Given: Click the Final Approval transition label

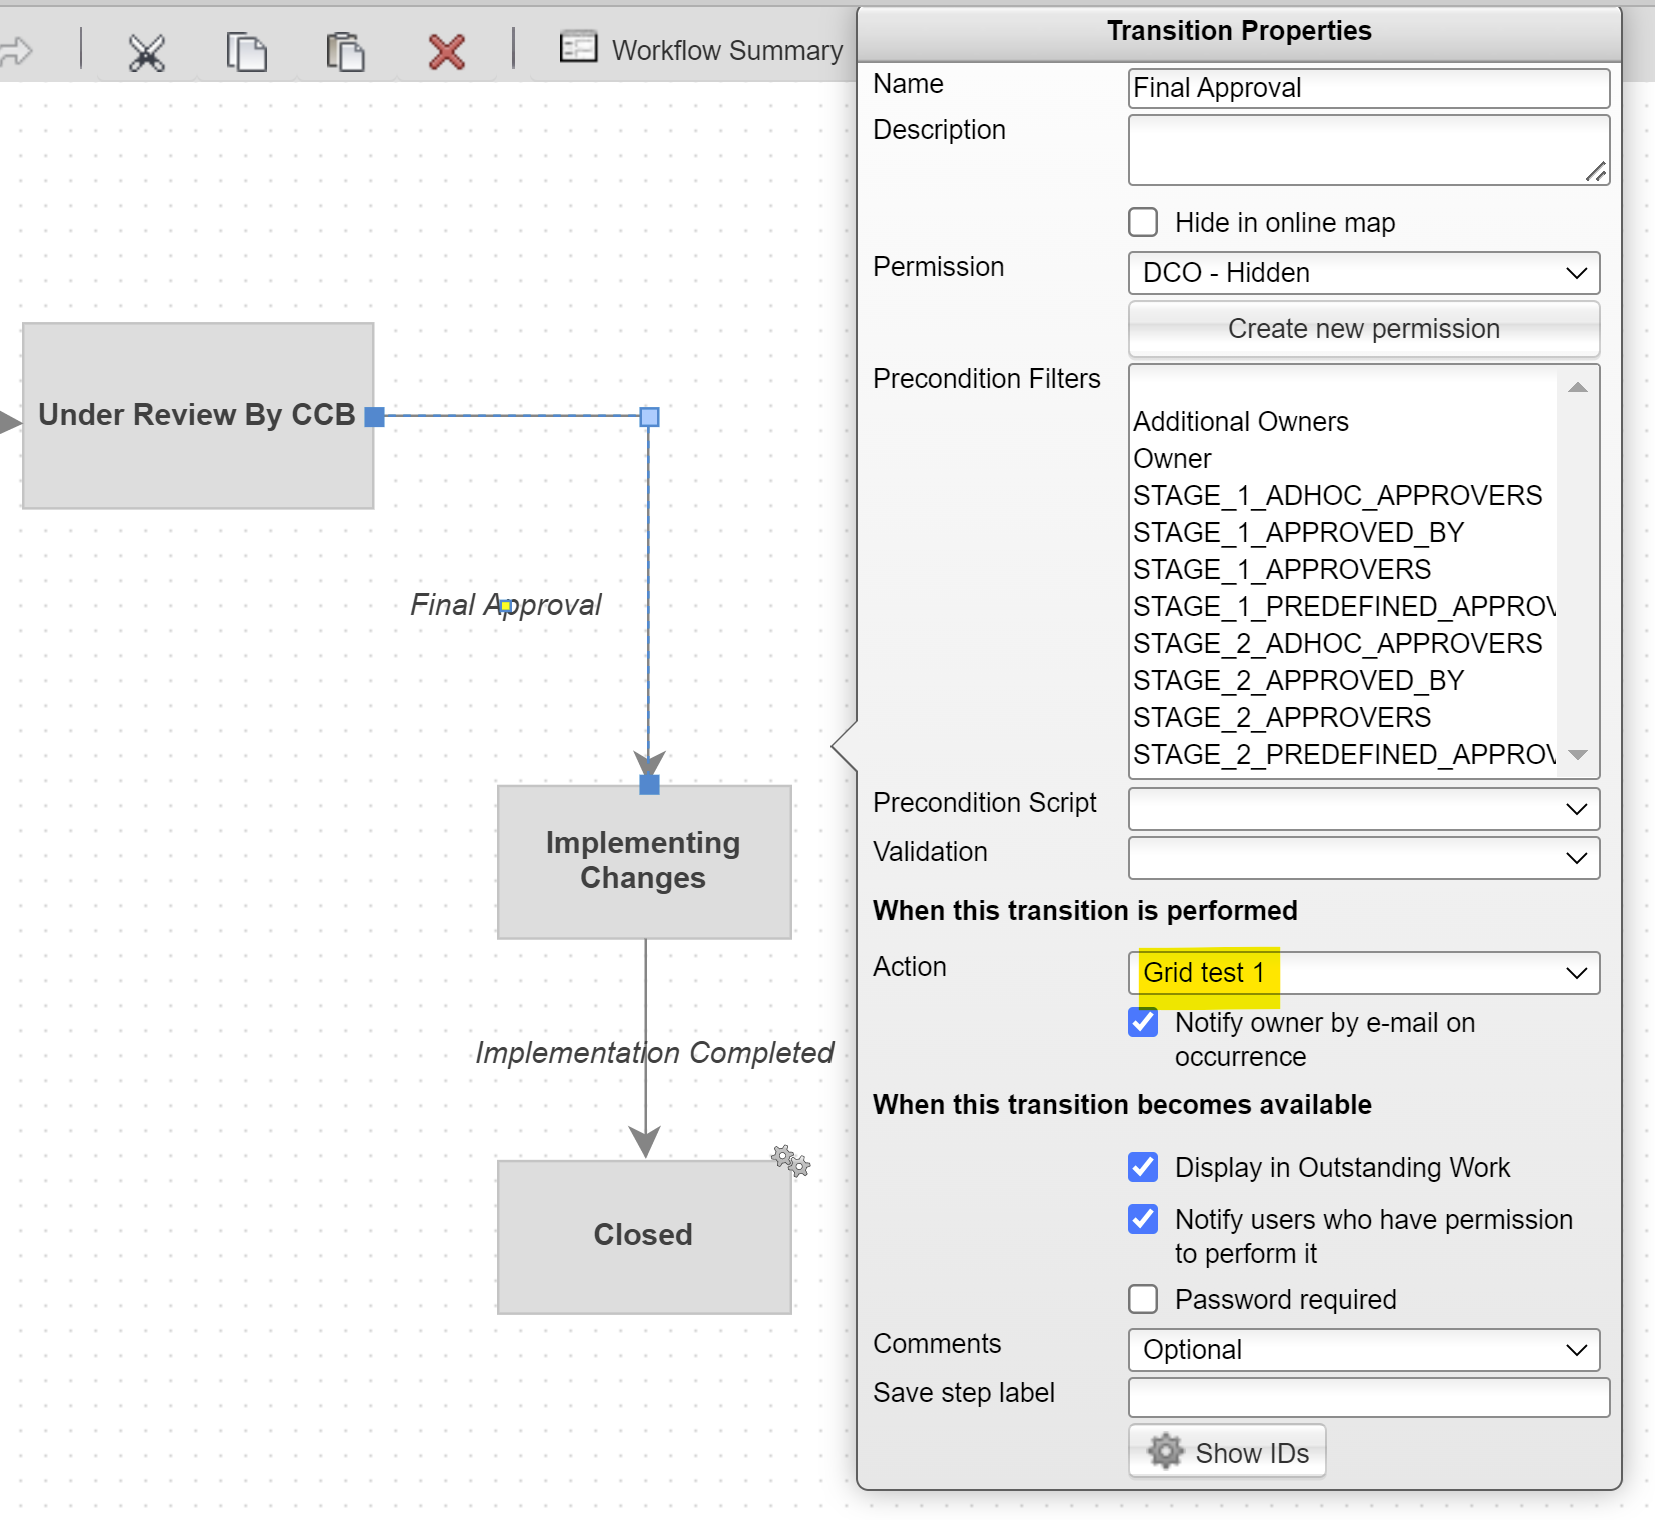Looking at the screenshot, I should (506, 605).
